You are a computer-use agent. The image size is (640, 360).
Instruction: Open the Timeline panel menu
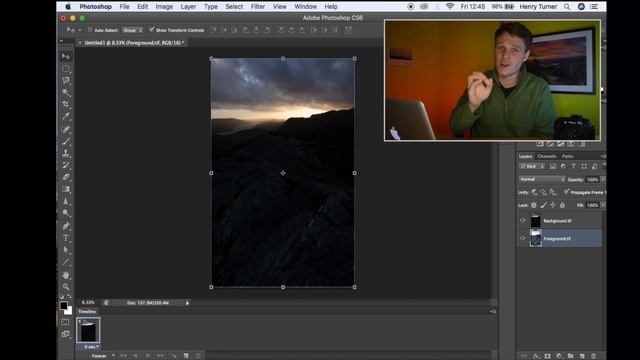(493, 311)
